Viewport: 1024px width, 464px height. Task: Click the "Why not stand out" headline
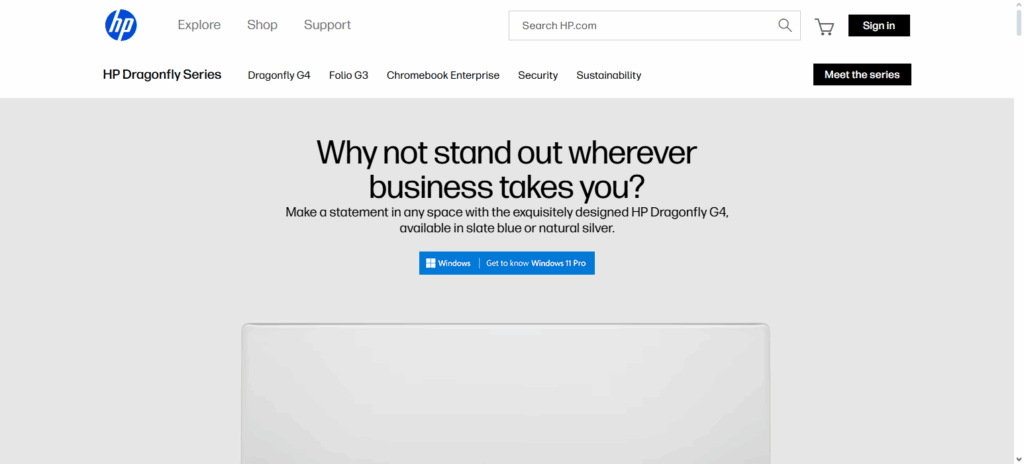click(507, 170)
